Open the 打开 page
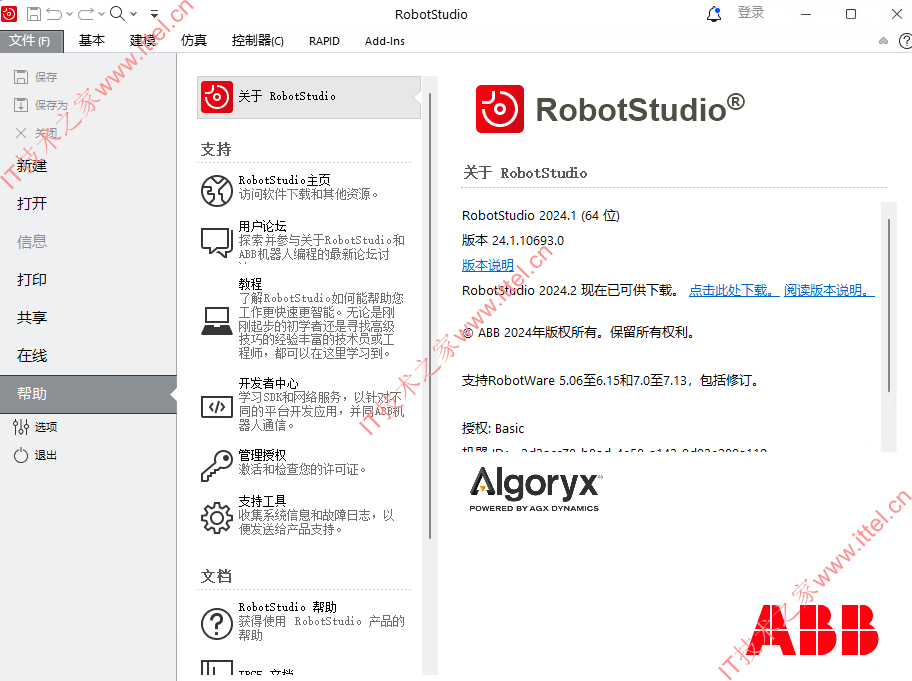Screen dimensions: 912x681 click(32, 204)
